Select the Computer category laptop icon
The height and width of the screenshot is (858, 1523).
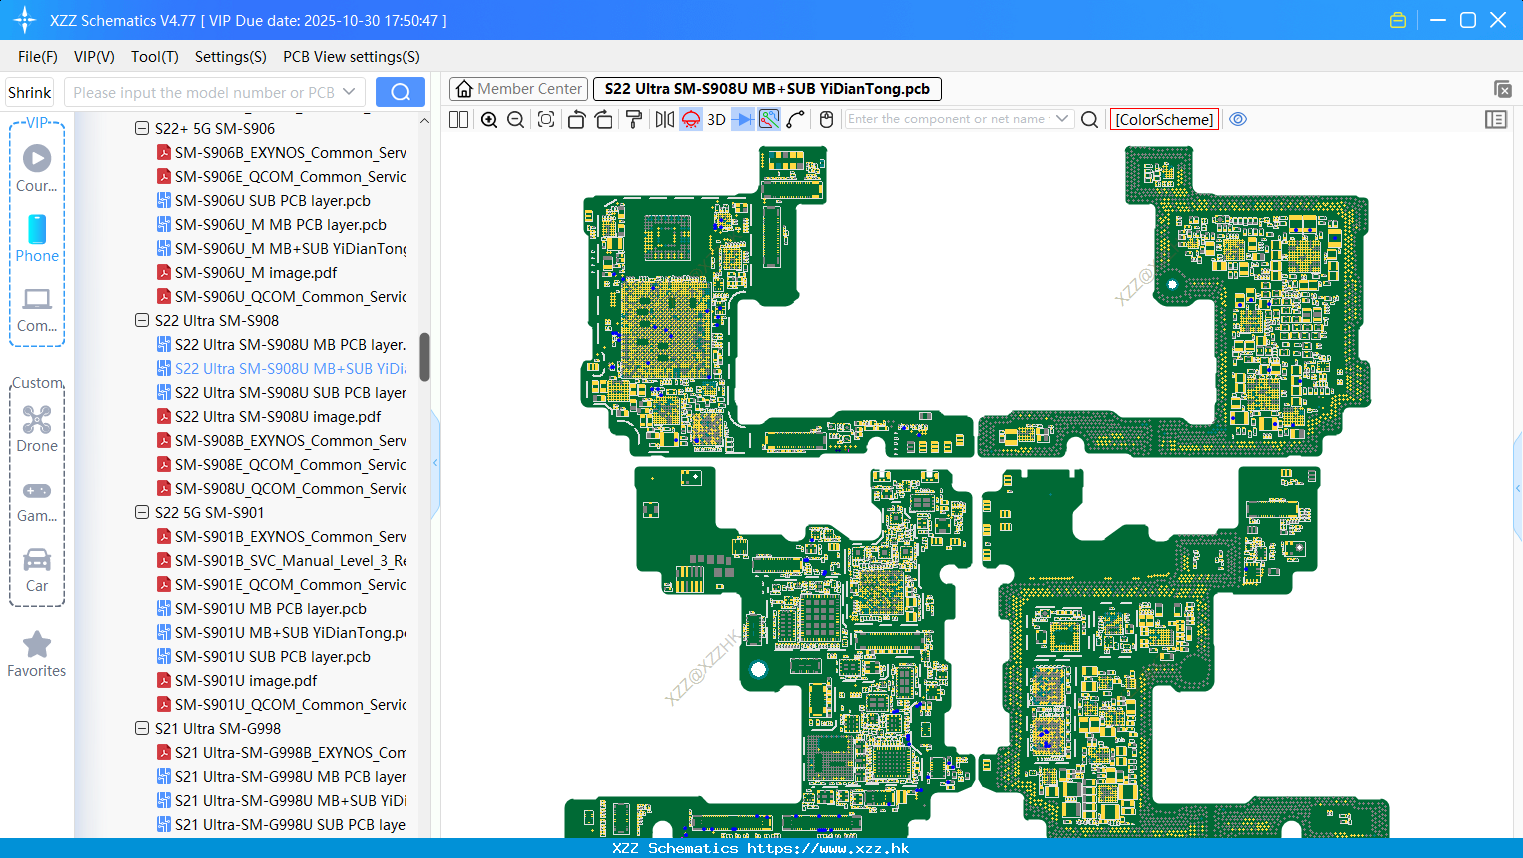[37, 299]
